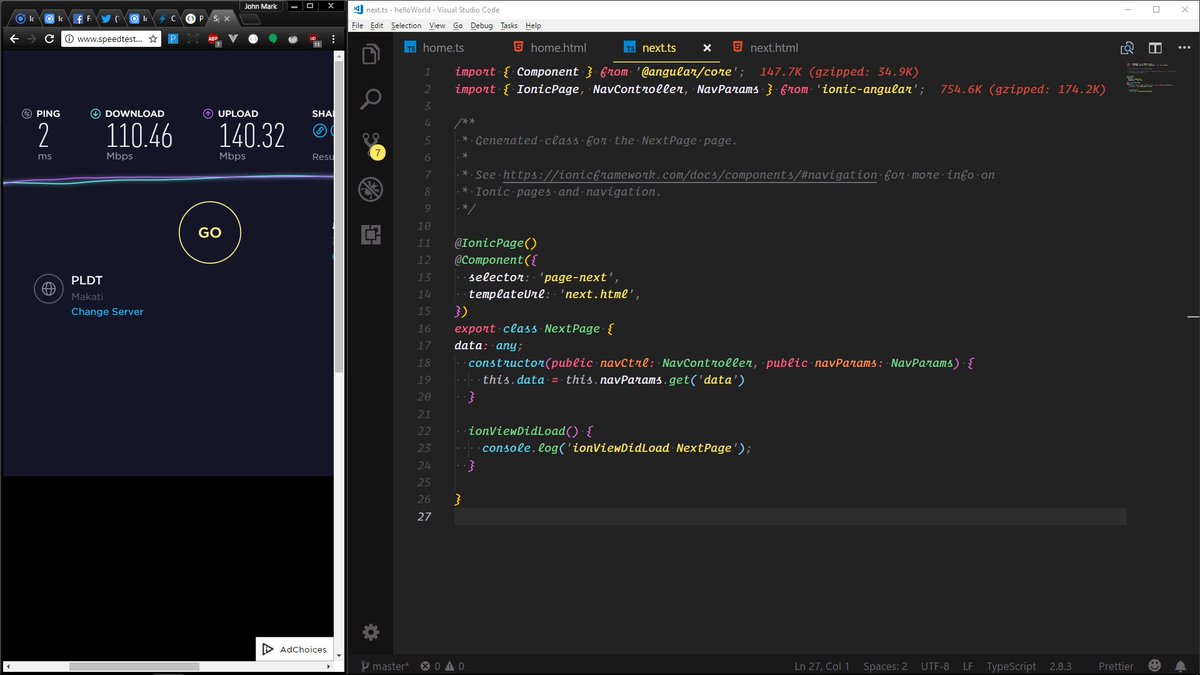Open the View menu in VS Code

pyautogui.click(x=437, y=25)
